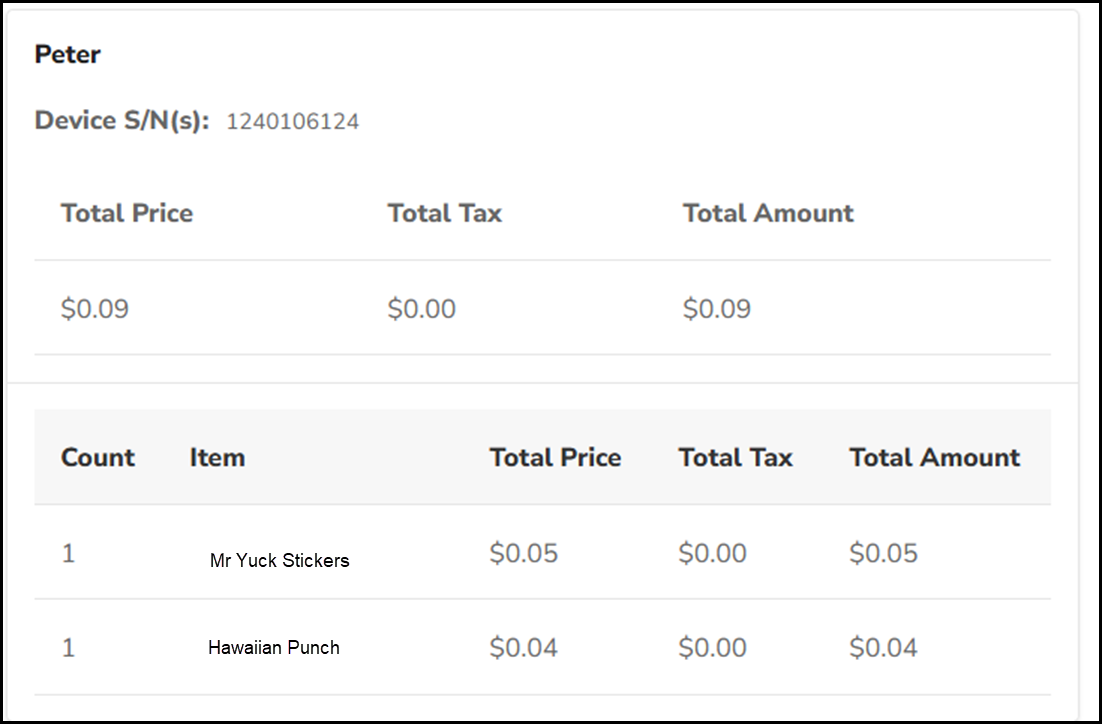Click the item table Total Price header
The height and width of the screenshot is (724, 1102).
[555, 458]
